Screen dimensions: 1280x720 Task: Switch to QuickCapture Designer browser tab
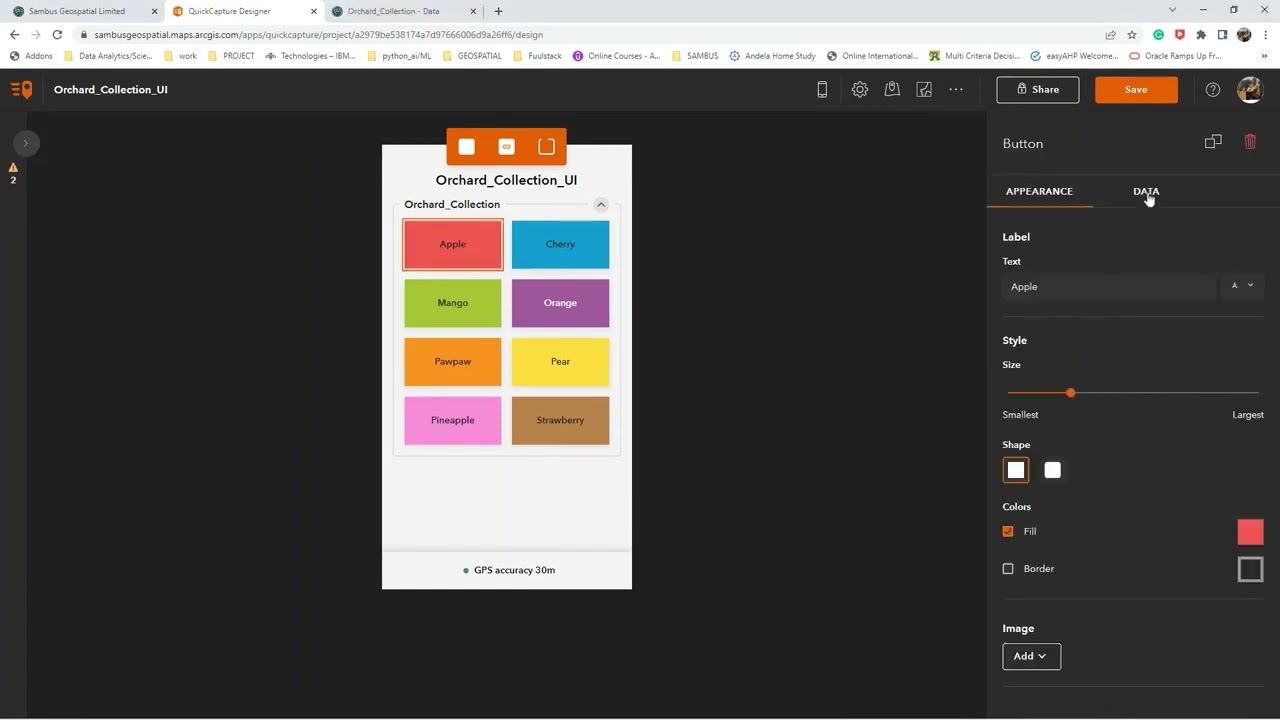243,11
